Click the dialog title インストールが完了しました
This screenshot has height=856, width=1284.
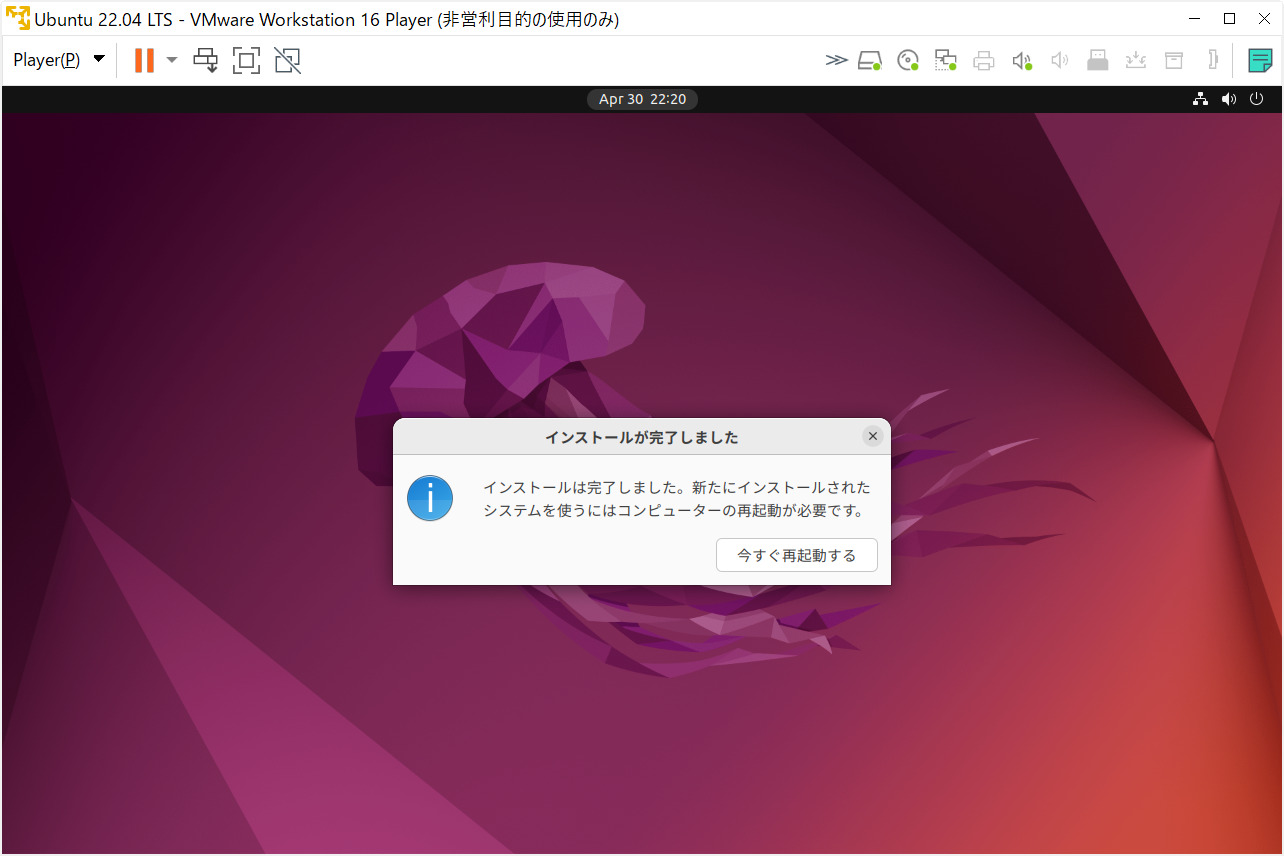[642, 437]
